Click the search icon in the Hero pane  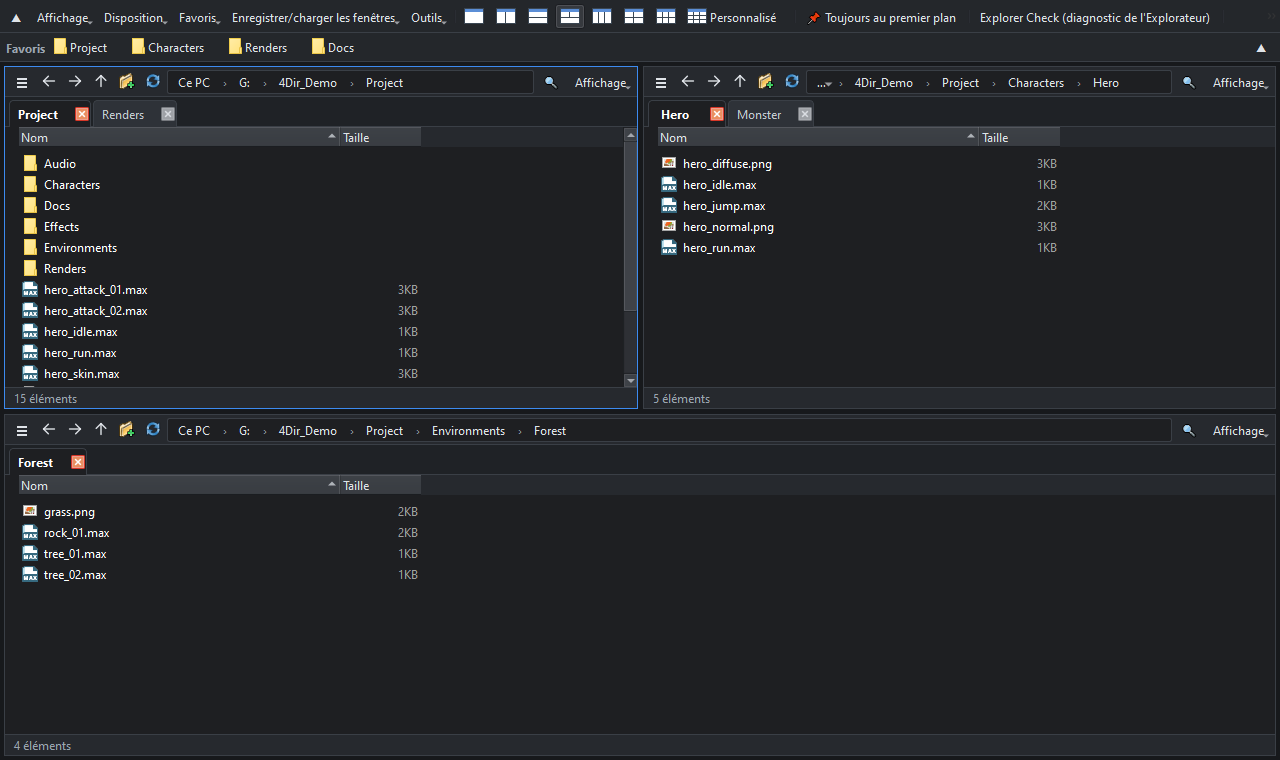click(x=1188, y=82)
